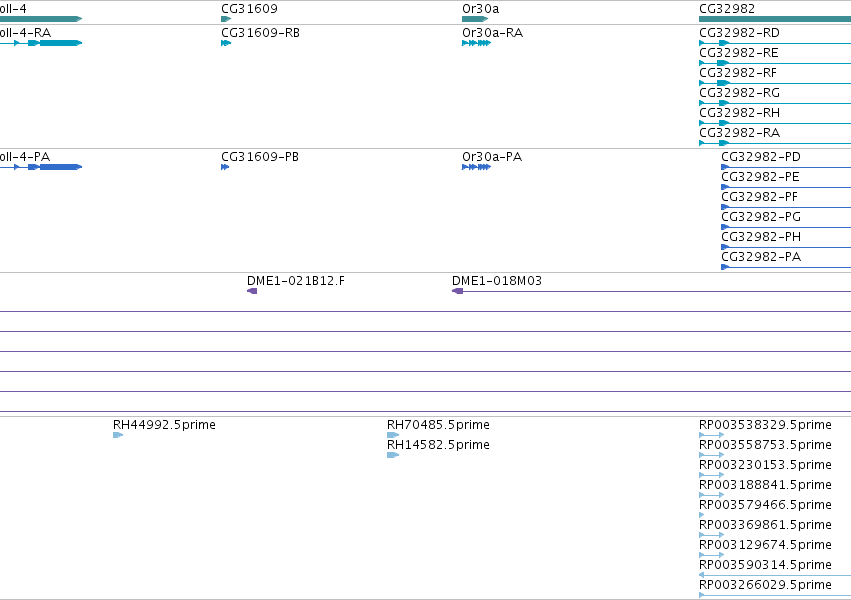Image resolution: width=851 pixels, height=600 pixels.
Task: Select protein CG32982-PA
Action: [761, 257]
